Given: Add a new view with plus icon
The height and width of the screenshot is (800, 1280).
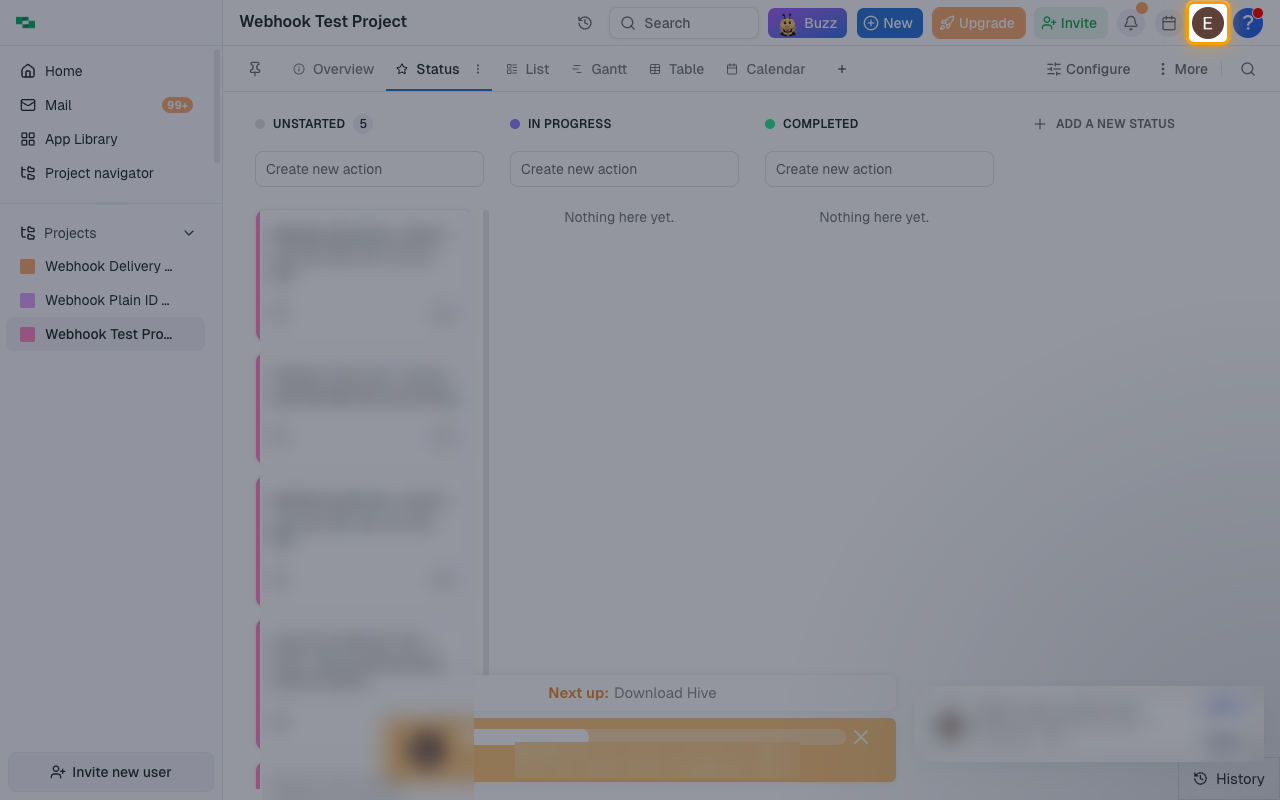Looking at the screenshot, I should 842,69.
